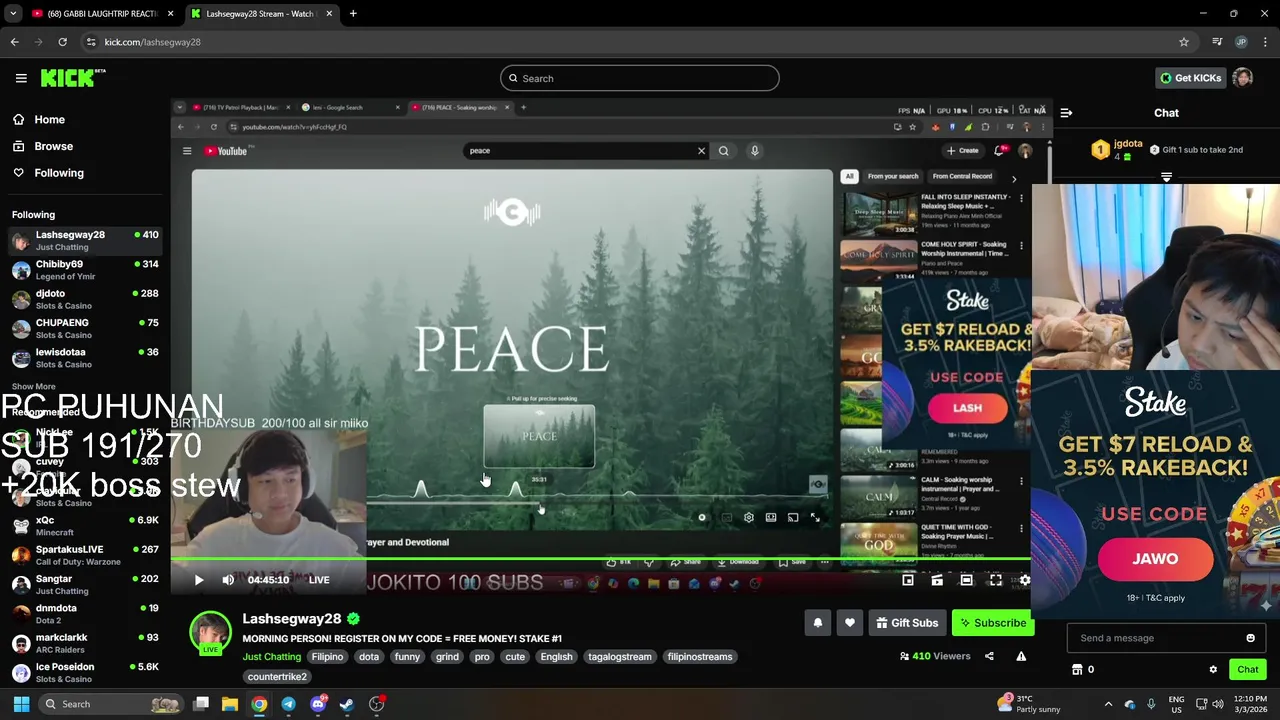The image size is (1280, 720).
Task: Open CHUPAENG channel in sidebar
Action: [85, 328]
